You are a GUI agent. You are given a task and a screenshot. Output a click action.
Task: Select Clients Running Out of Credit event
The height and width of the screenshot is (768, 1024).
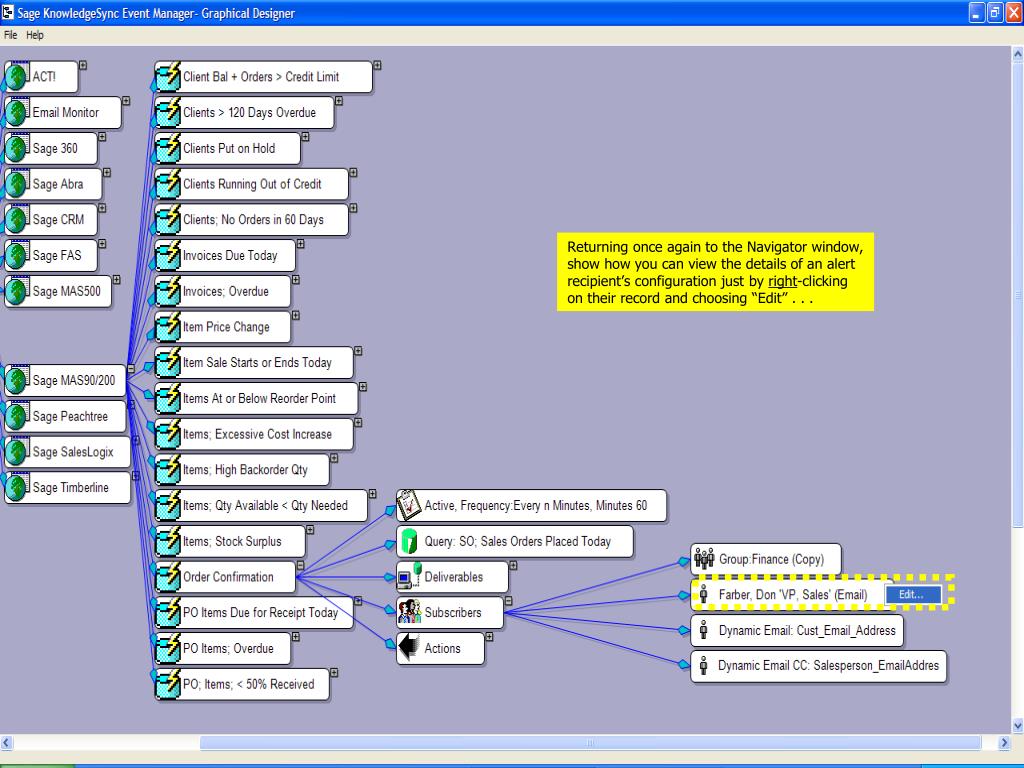pos(251,184)
